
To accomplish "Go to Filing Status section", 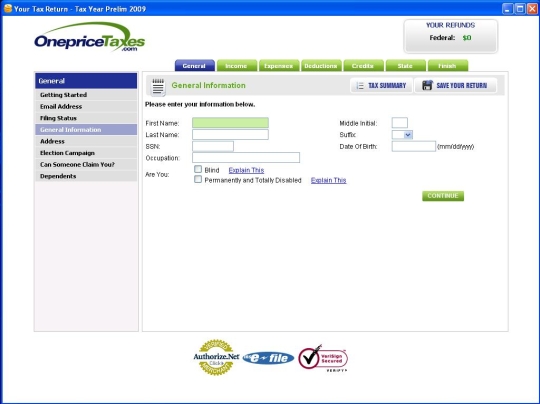I will pyautogui.click(x=86, y=118).
